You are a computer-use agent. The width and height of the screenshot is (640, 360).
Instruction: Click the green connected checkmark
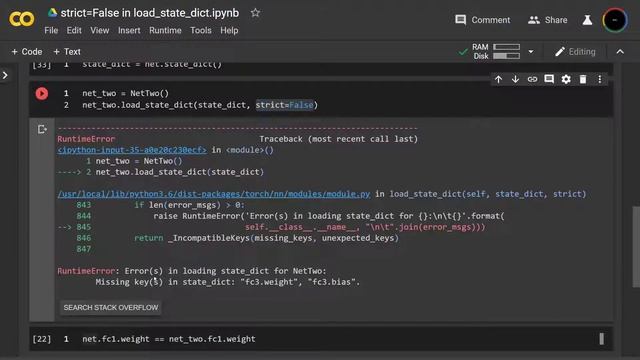(x=463, y=52)
